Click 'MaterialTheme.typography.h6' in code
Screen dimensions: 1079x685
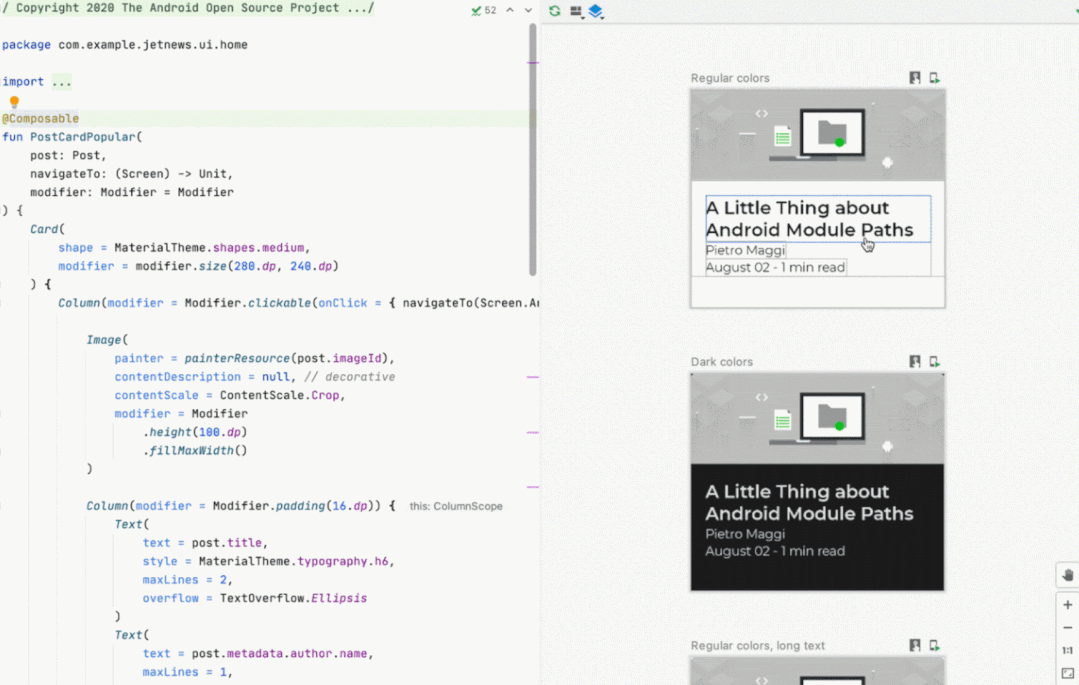pos(294,561)
